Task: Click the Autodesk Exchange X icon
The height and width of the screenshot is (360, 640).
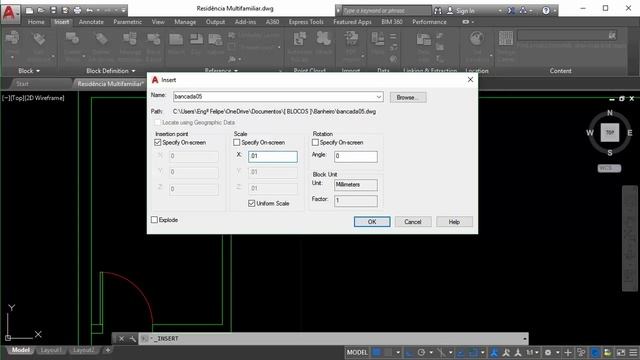Action: 511,11
